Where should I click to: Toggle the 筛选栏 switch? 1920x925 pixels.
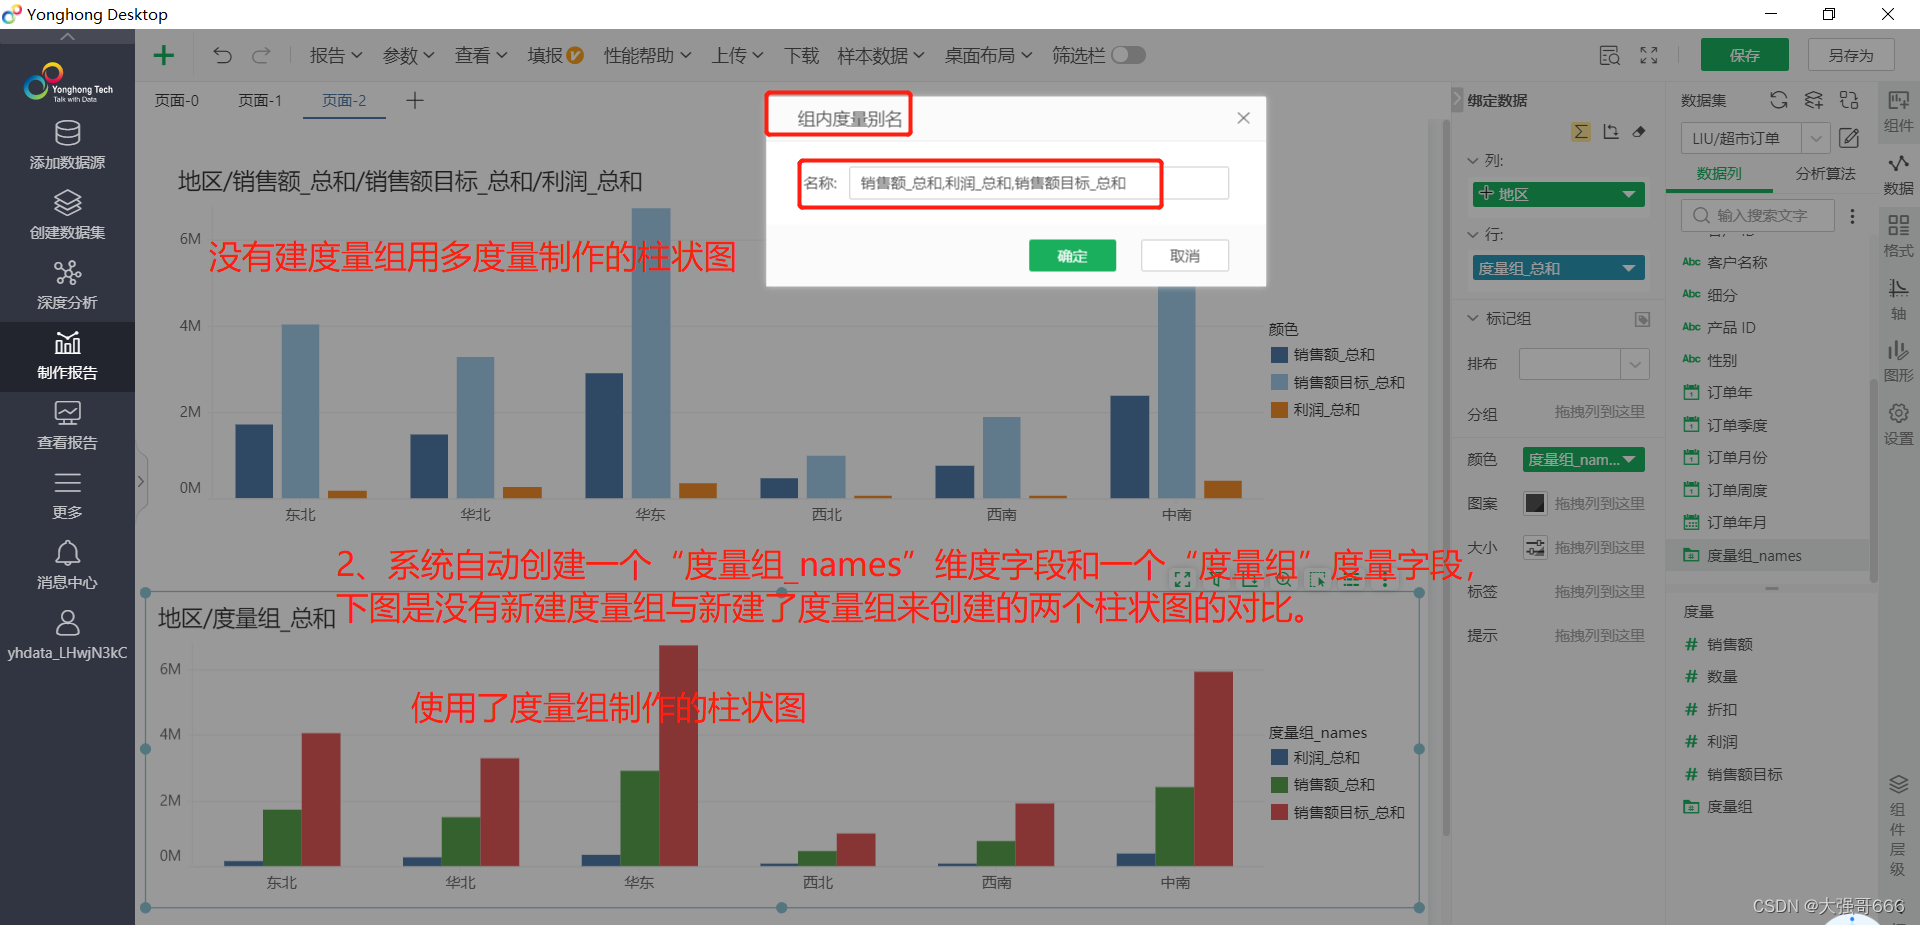point(1128,55)
